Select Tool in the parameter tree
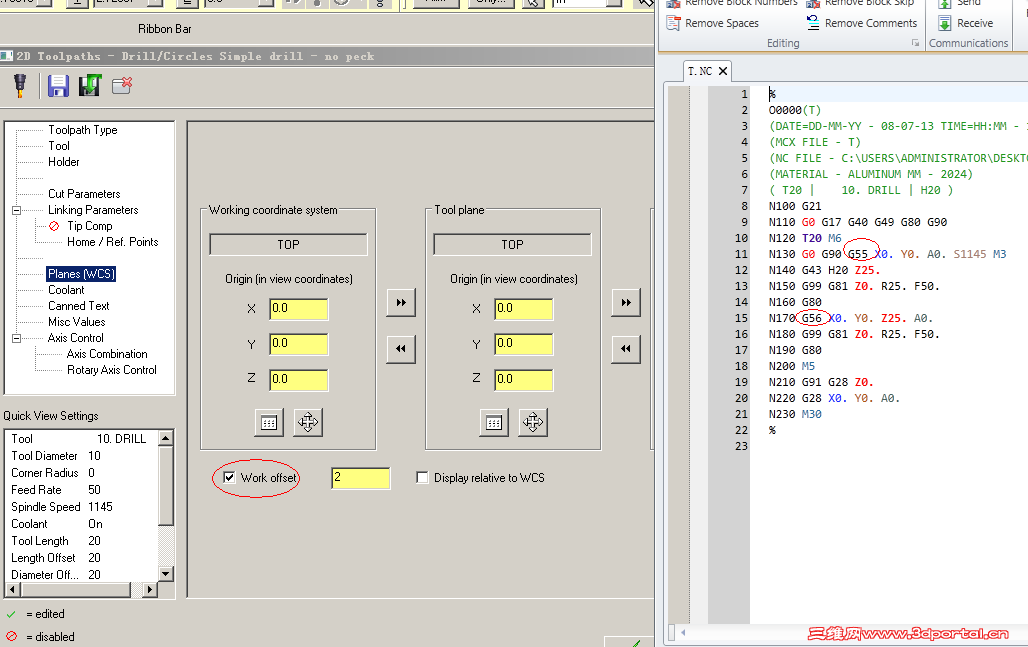This screenshot has width=1028, height=647. click(58, 146)
